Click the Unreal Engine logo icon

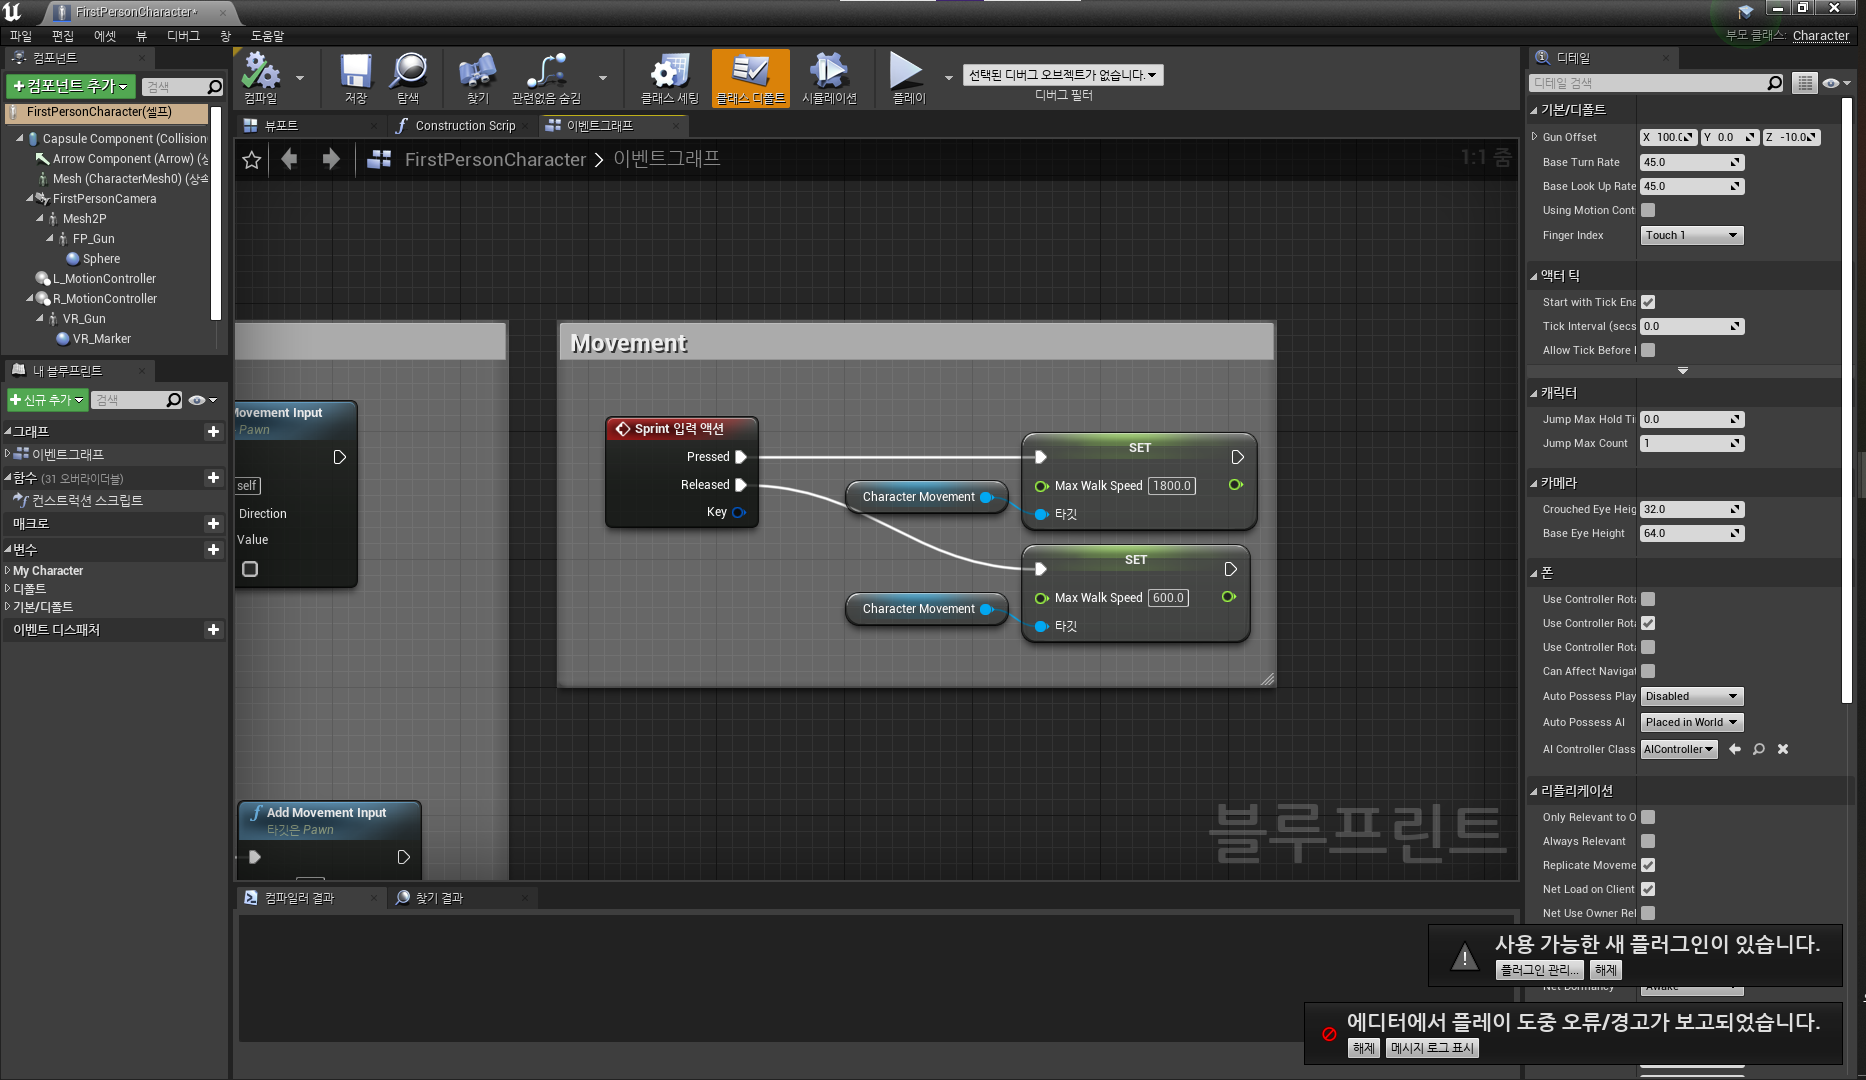pyautogui.click(x=13, y=12)
